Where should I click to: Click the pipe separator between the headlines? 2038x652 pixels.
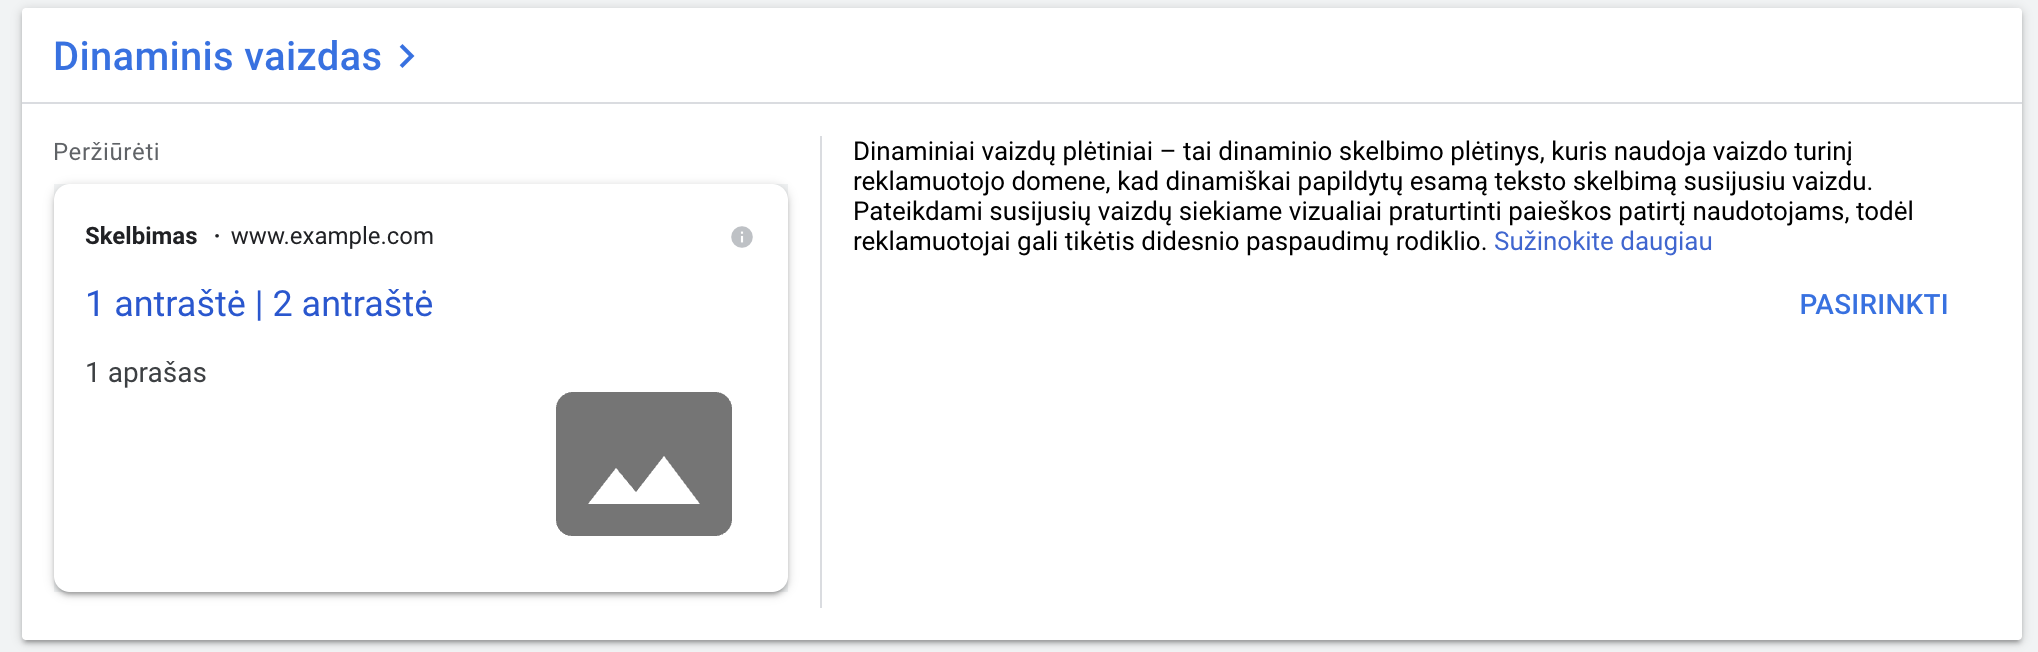(259, 304)
